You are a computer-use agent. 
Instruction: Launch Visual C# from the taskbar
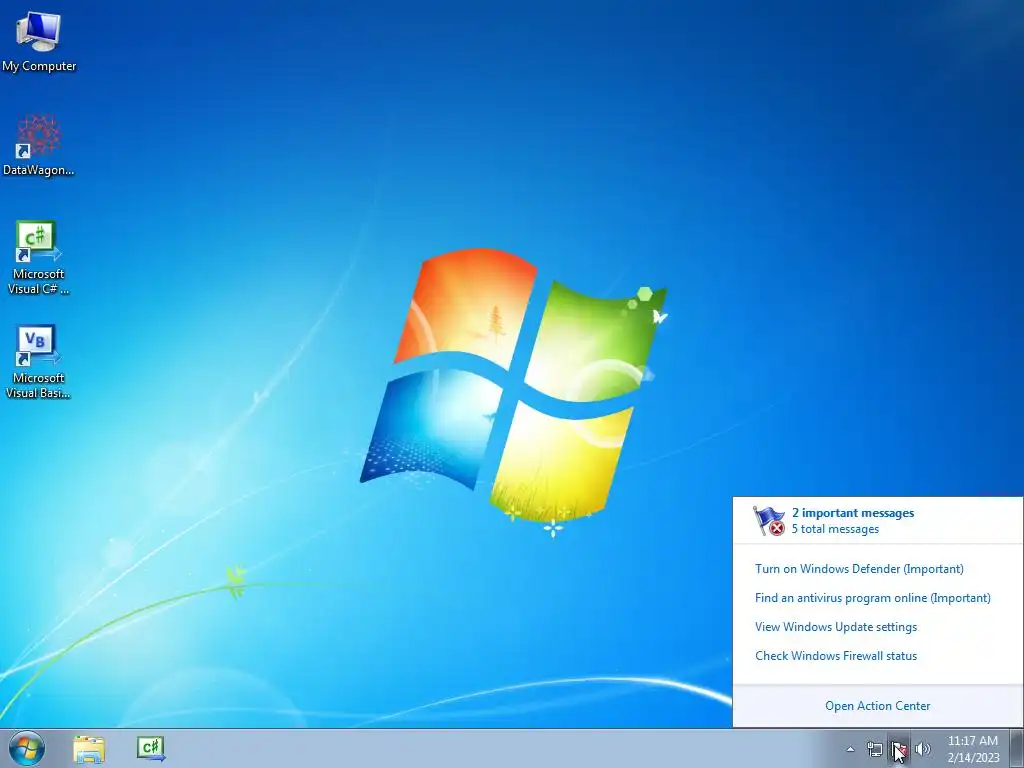(x=152, y=748)
